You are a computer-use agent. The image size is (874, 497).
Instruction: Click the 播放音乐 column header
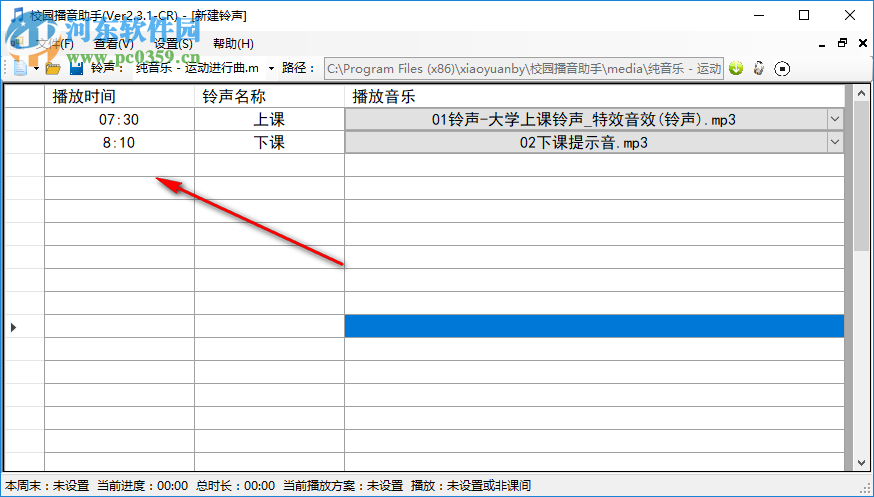594,96
